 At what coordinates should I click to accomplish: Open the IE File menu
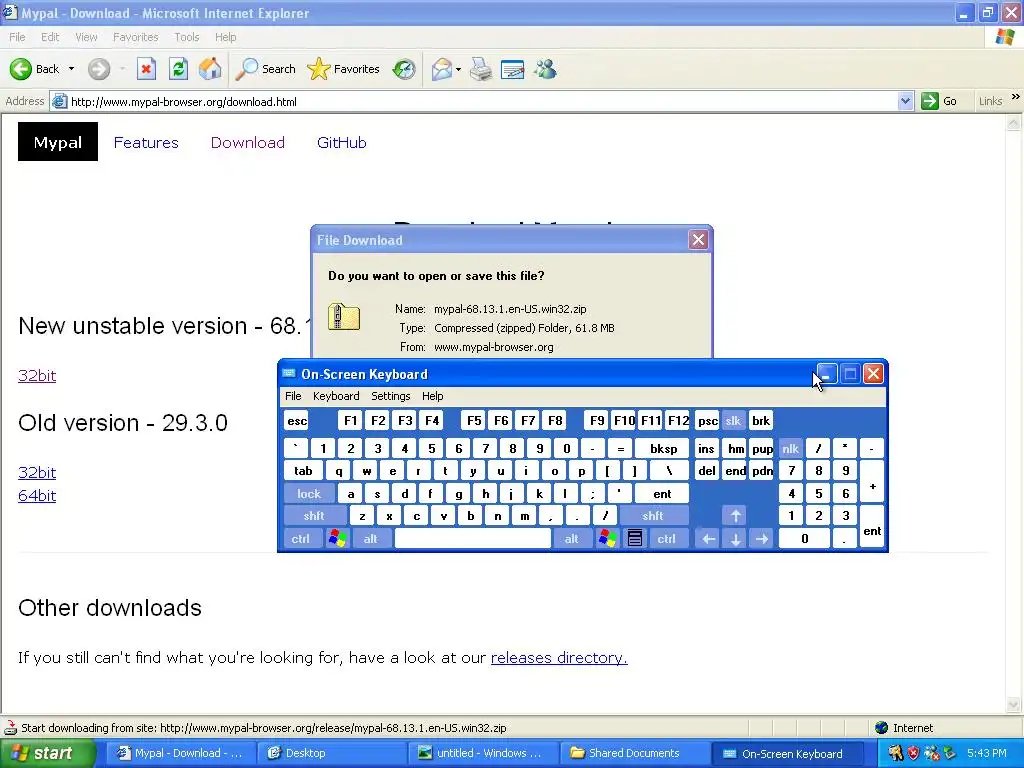tap(17, 37)
